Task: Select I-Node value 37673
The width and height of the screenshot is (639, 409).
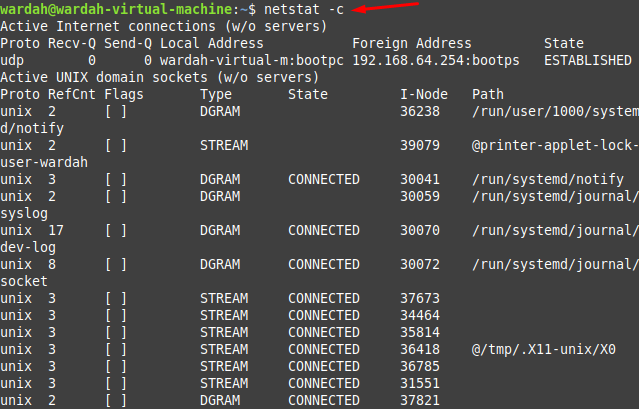Action: click(420, 298)
